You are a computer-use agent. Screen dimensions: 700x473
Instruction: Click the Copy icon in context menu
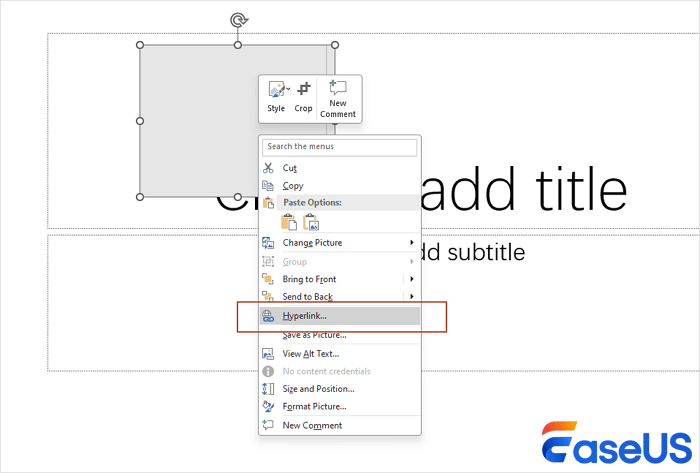[268, 185]
